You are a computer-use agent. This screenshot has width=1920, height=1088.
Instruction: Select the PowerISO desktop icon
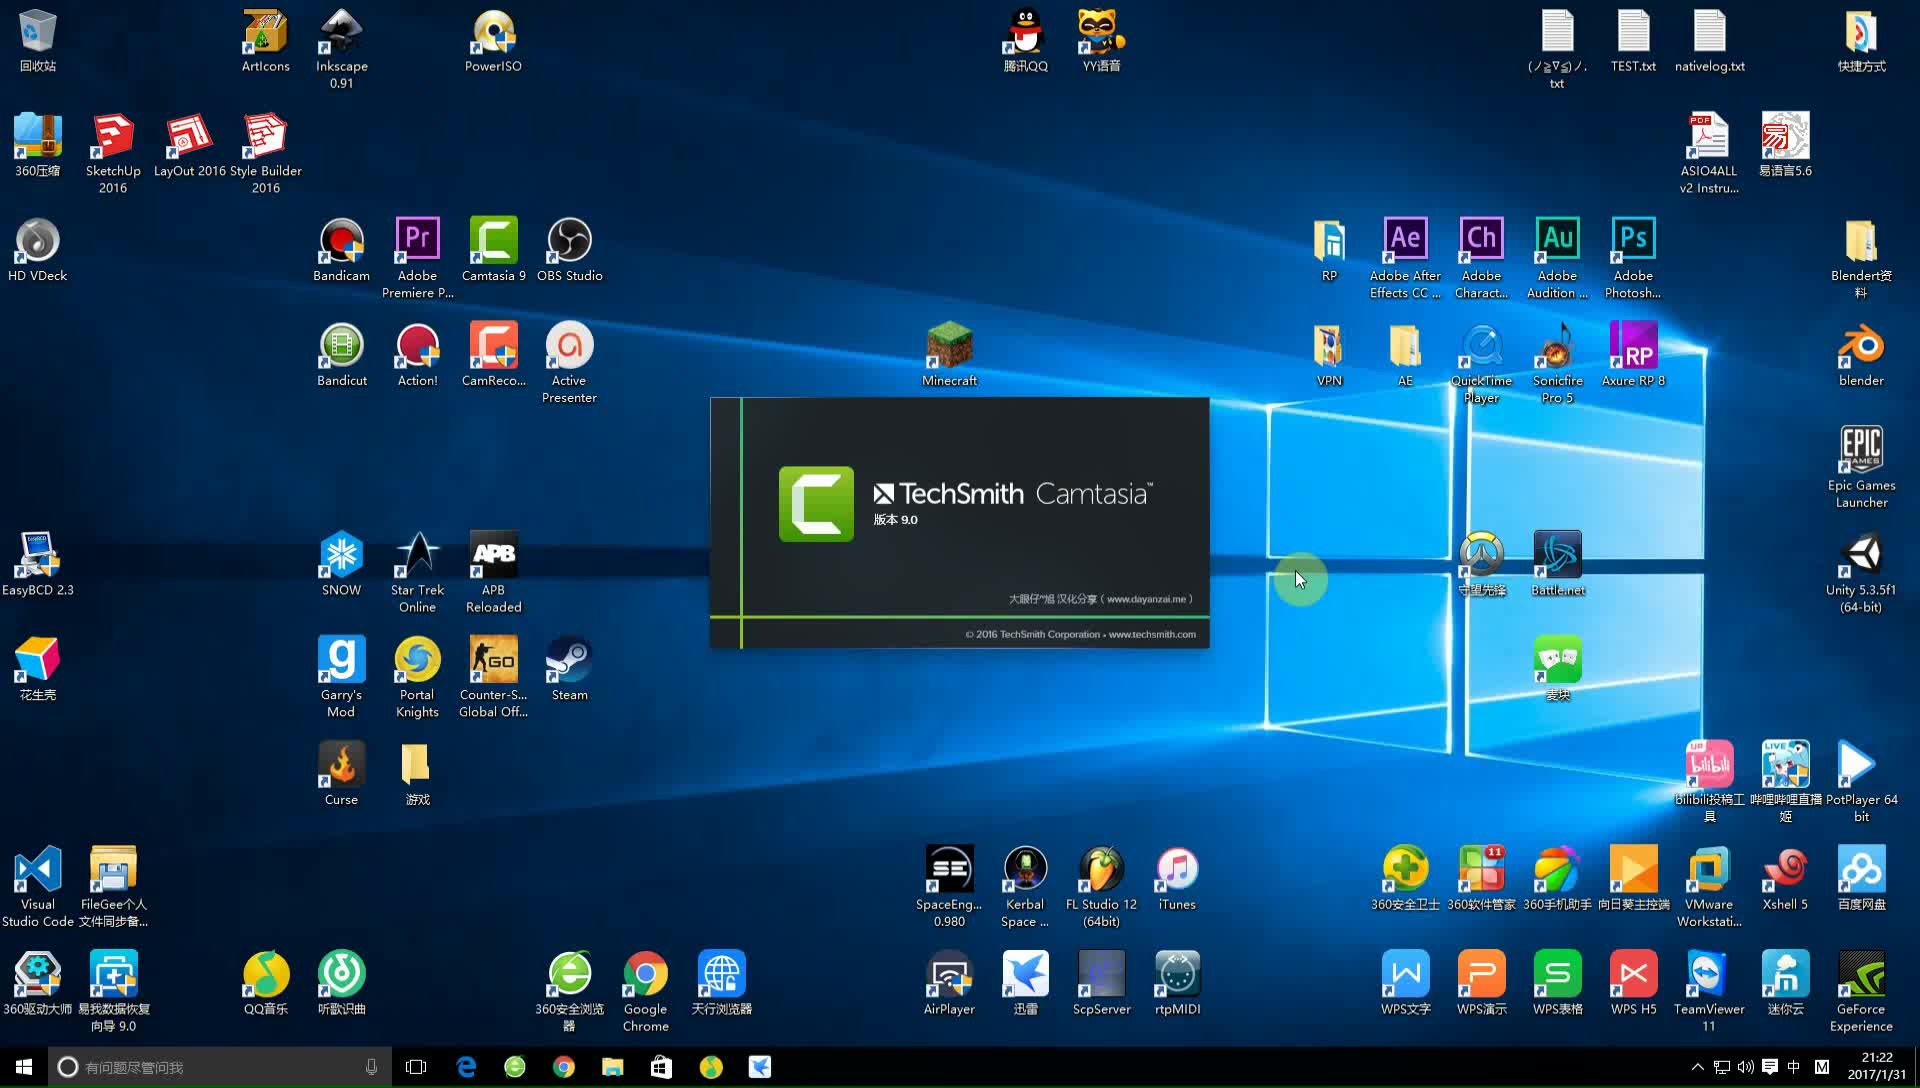(x=493, y=40)
